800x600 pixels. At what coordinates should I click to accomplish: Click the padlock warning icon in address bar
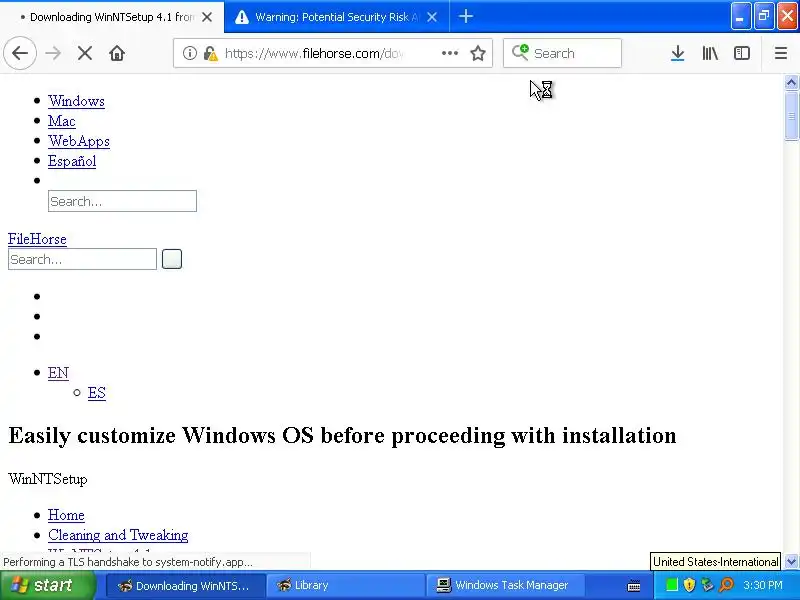click(x=210, y=53)
